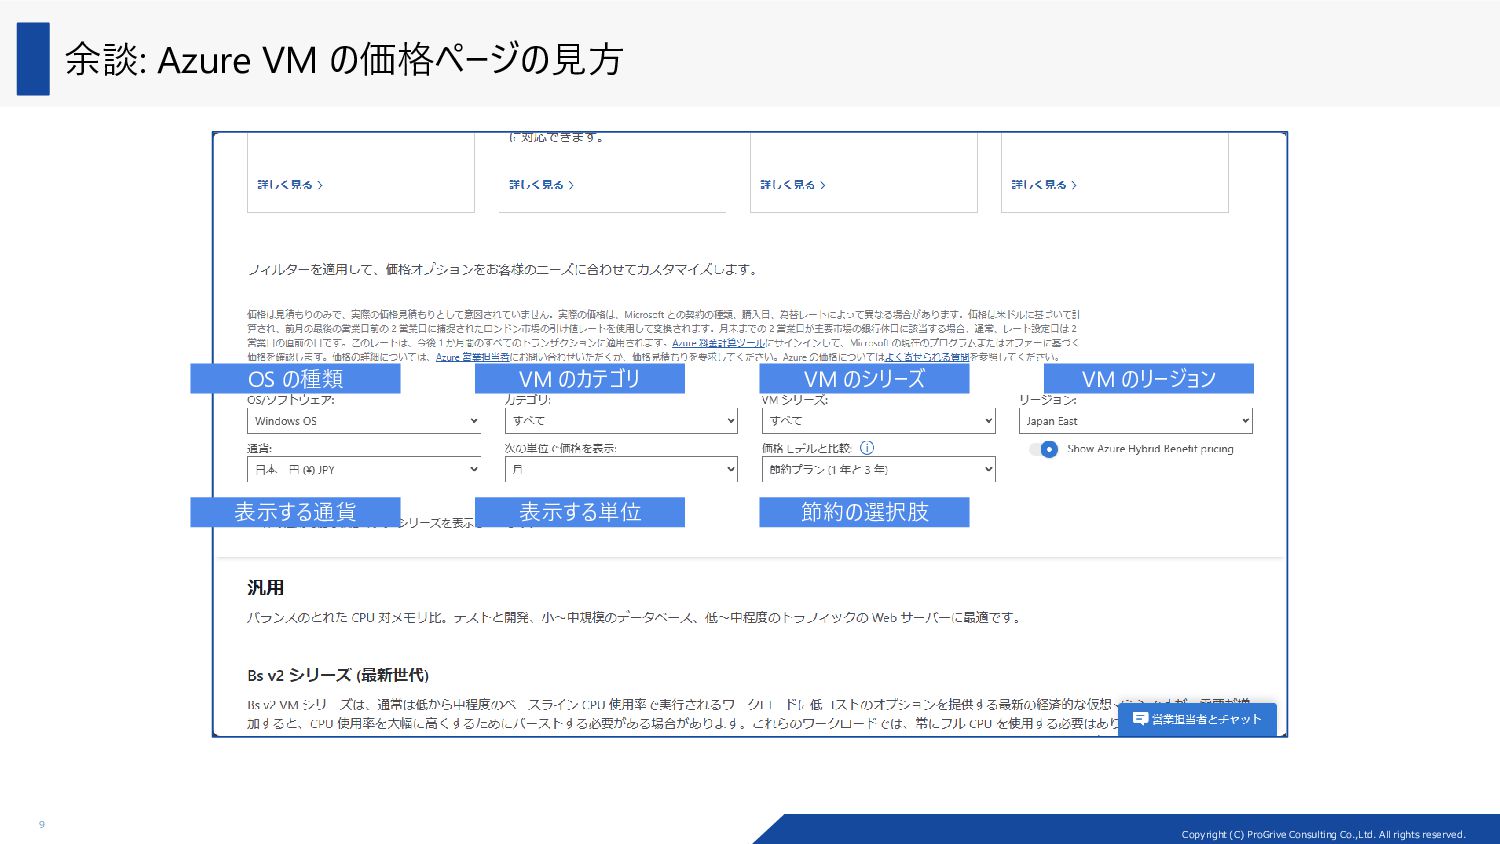Click the info icon beside 価格モデルと比較

click(867, 448)
